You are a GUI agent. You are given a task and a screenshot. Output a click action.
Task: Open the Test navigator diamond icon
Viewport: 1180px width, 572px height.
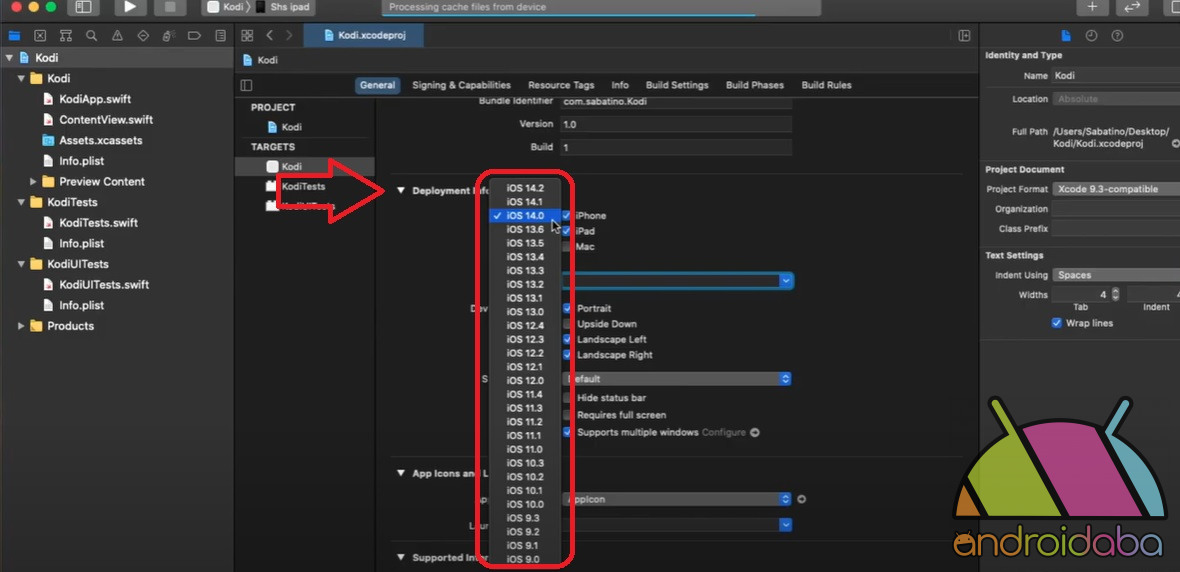[x=143, y=35]
